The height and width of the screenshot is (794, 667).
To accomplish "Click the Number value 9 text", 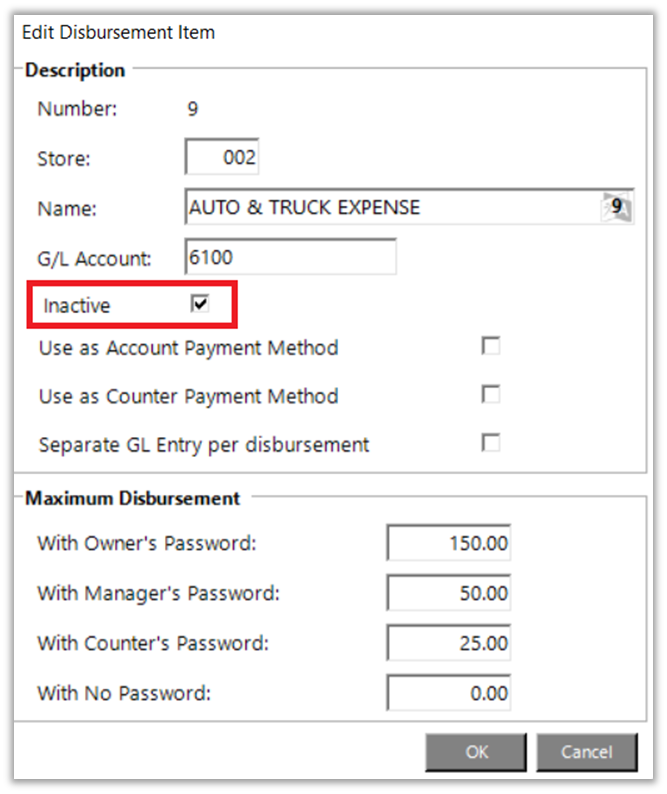I will click(x=193, y=109).
